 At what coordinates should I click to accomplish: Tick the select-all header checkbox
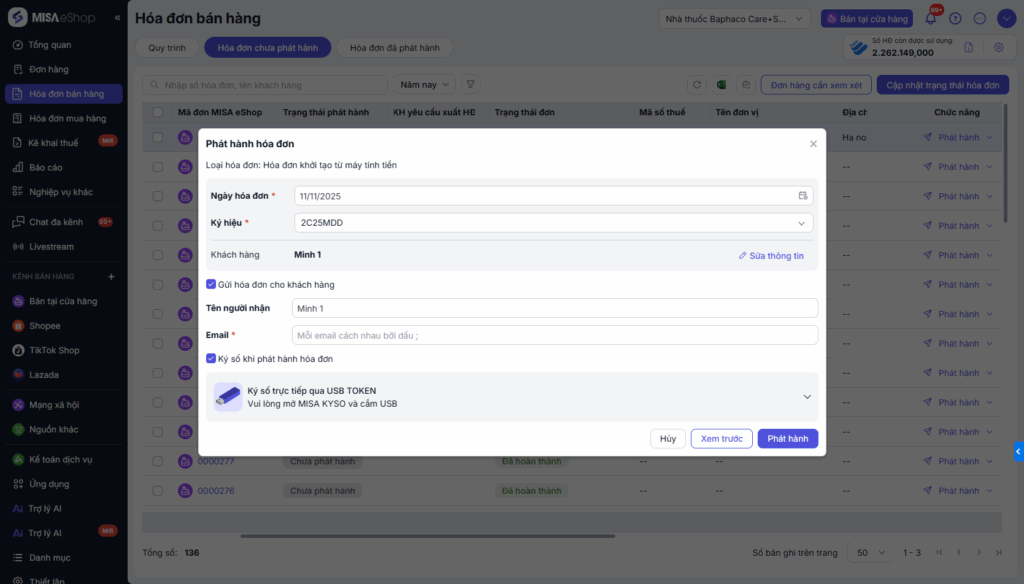coord(157,112)
